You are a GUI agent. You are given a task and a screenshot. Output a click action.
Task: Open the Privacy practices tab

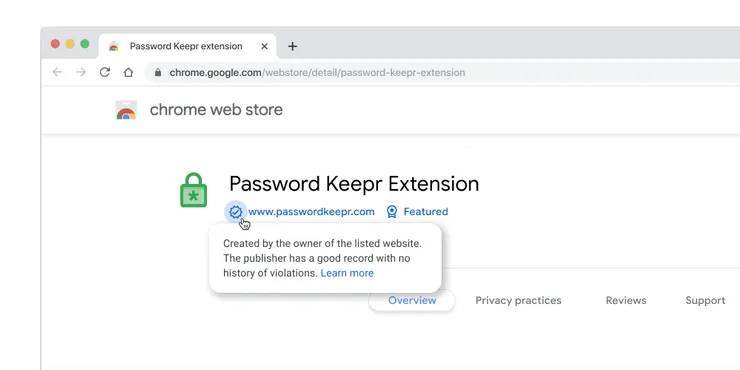tap(518, 301)
